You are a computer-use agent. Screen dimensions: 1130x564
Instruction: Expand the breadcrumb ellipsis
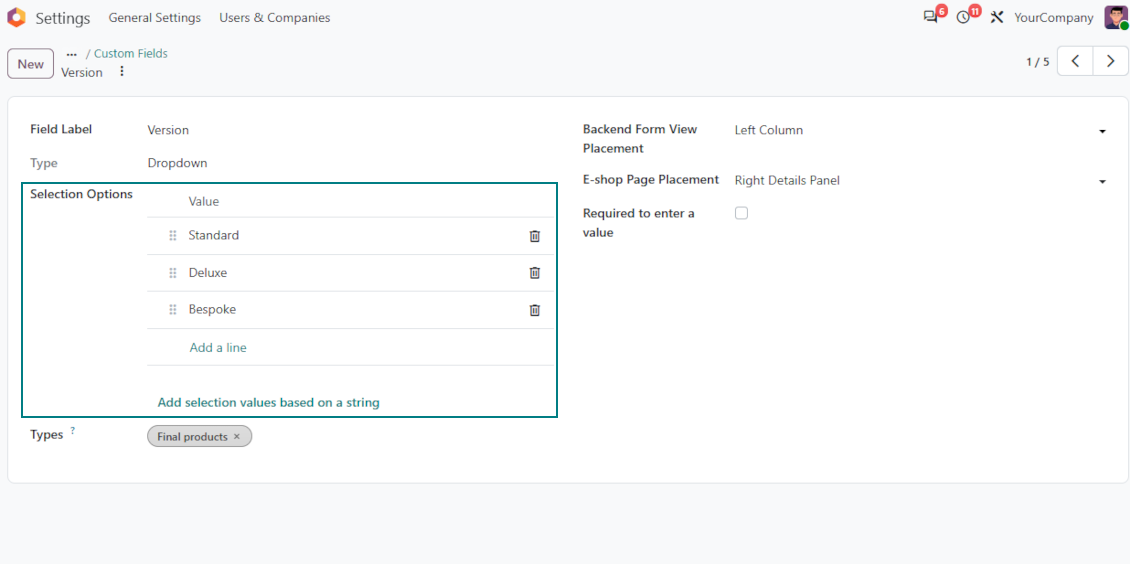click(71, 54)
